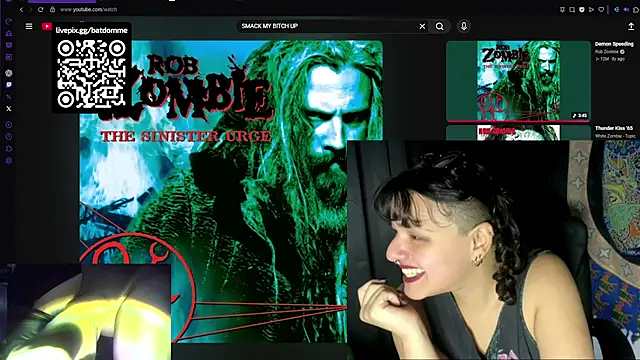
Task: Click the Rob Zombie Sinister Urge video player
Action: coord(231,192)
